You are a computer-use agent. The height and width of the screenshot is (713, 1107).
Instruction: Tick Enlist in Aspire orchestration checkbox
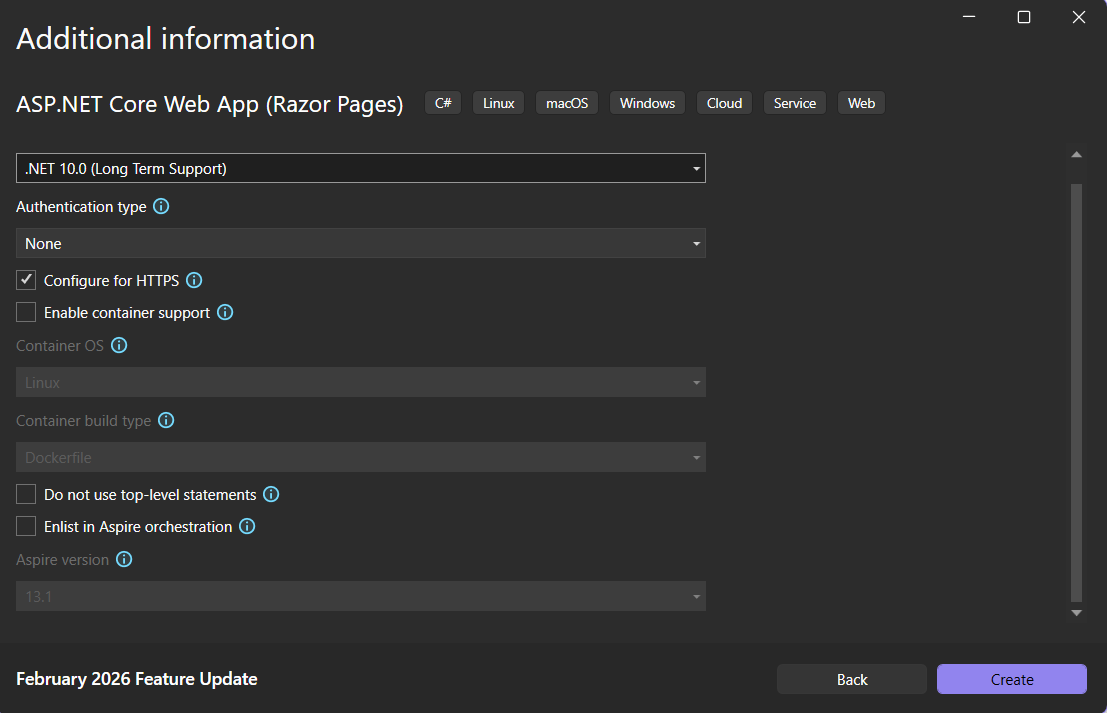[x=26, y=527]
